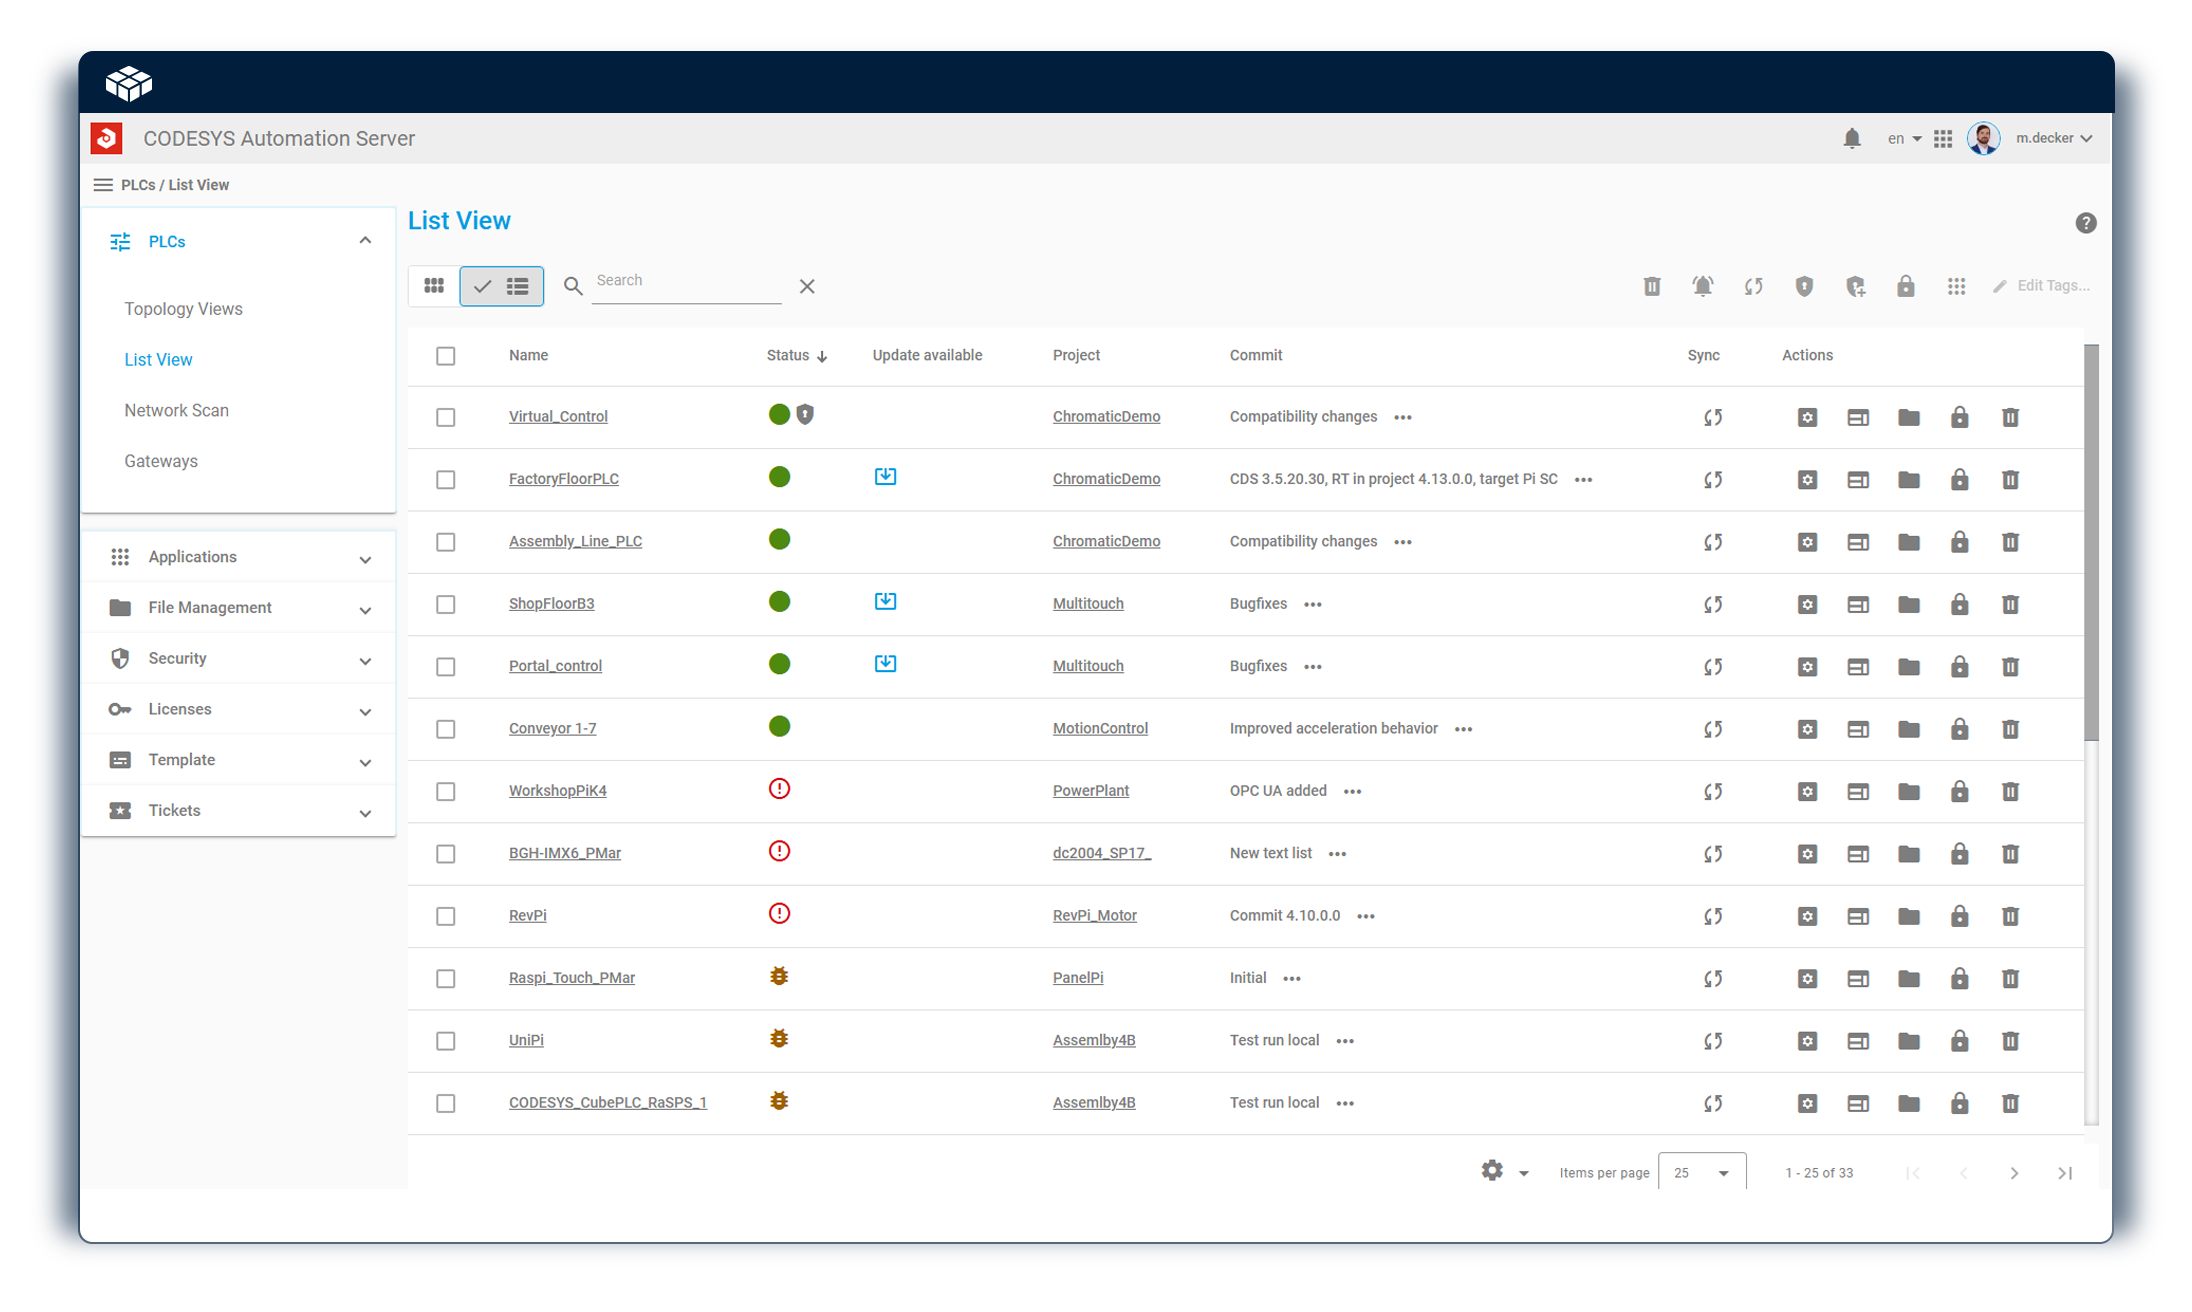Go to Topology Views menu item

(183, 309)
